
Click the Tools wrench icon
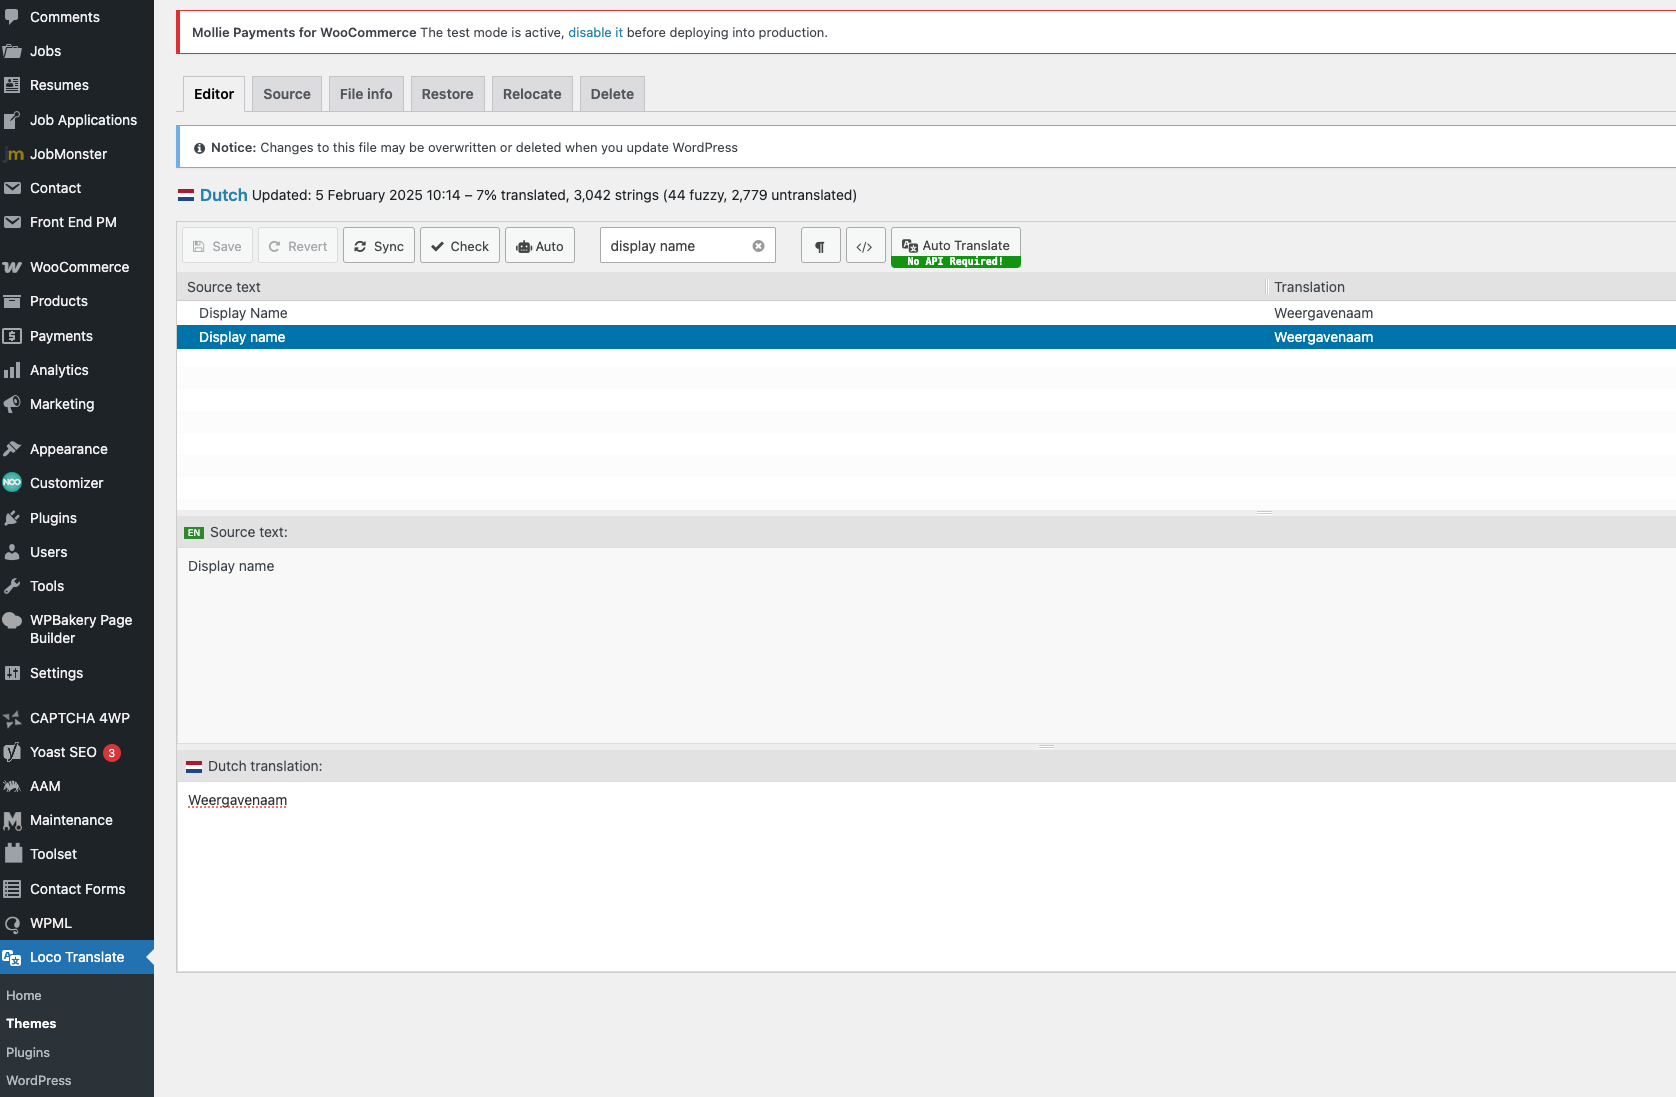[x=12, y=586]
